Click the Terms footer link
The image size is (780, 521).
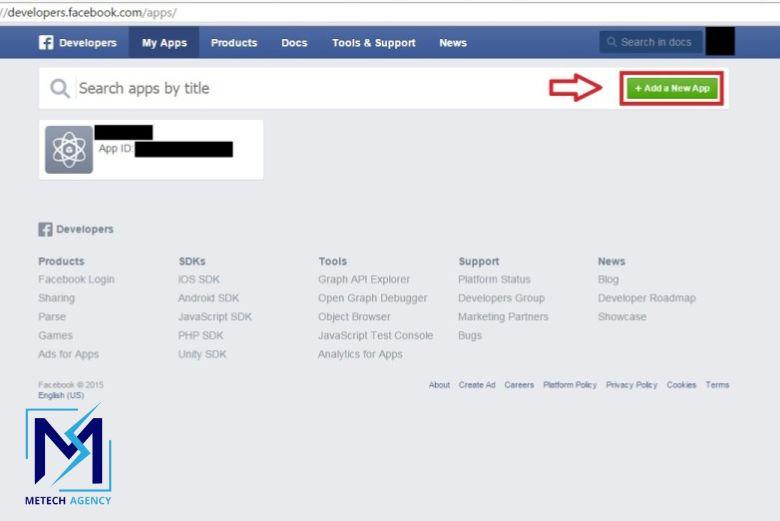click(717, 385)
